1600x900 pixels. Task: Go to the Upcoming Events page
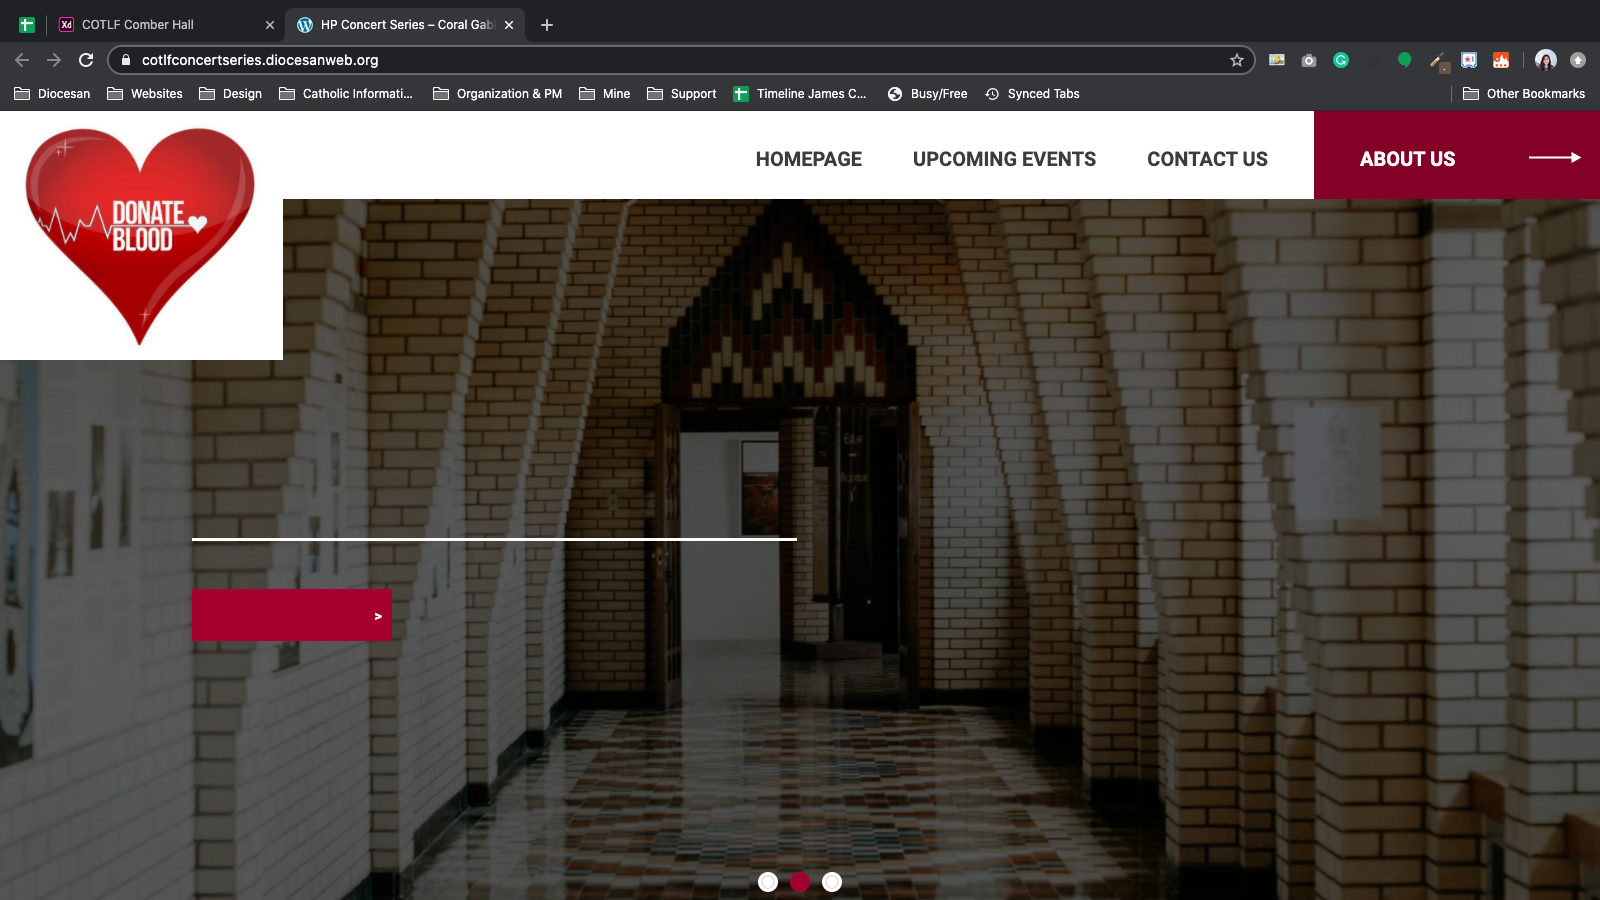pyautogui.click(x=1004, y=159)
